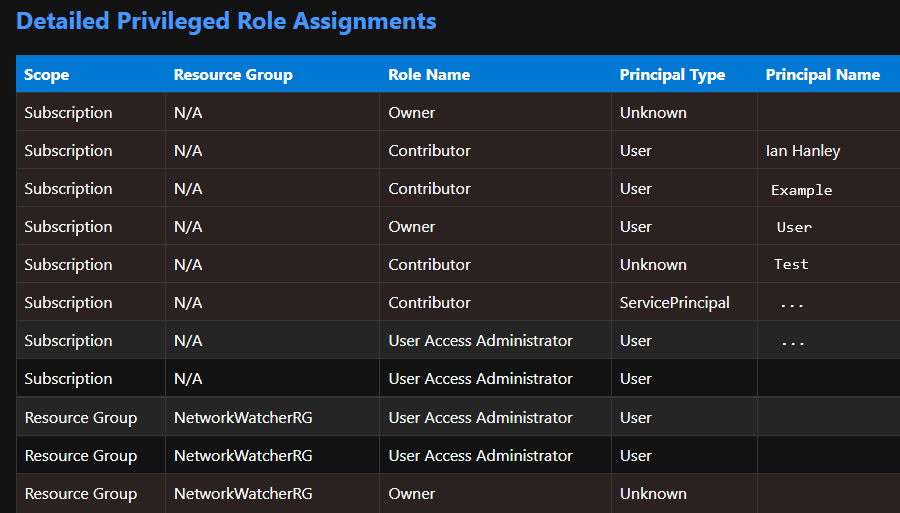This screenshot has height=513, width=900.
Task: Click the Detailed Privileged Role Assignments heading
Action: click(x=227, y=21)
